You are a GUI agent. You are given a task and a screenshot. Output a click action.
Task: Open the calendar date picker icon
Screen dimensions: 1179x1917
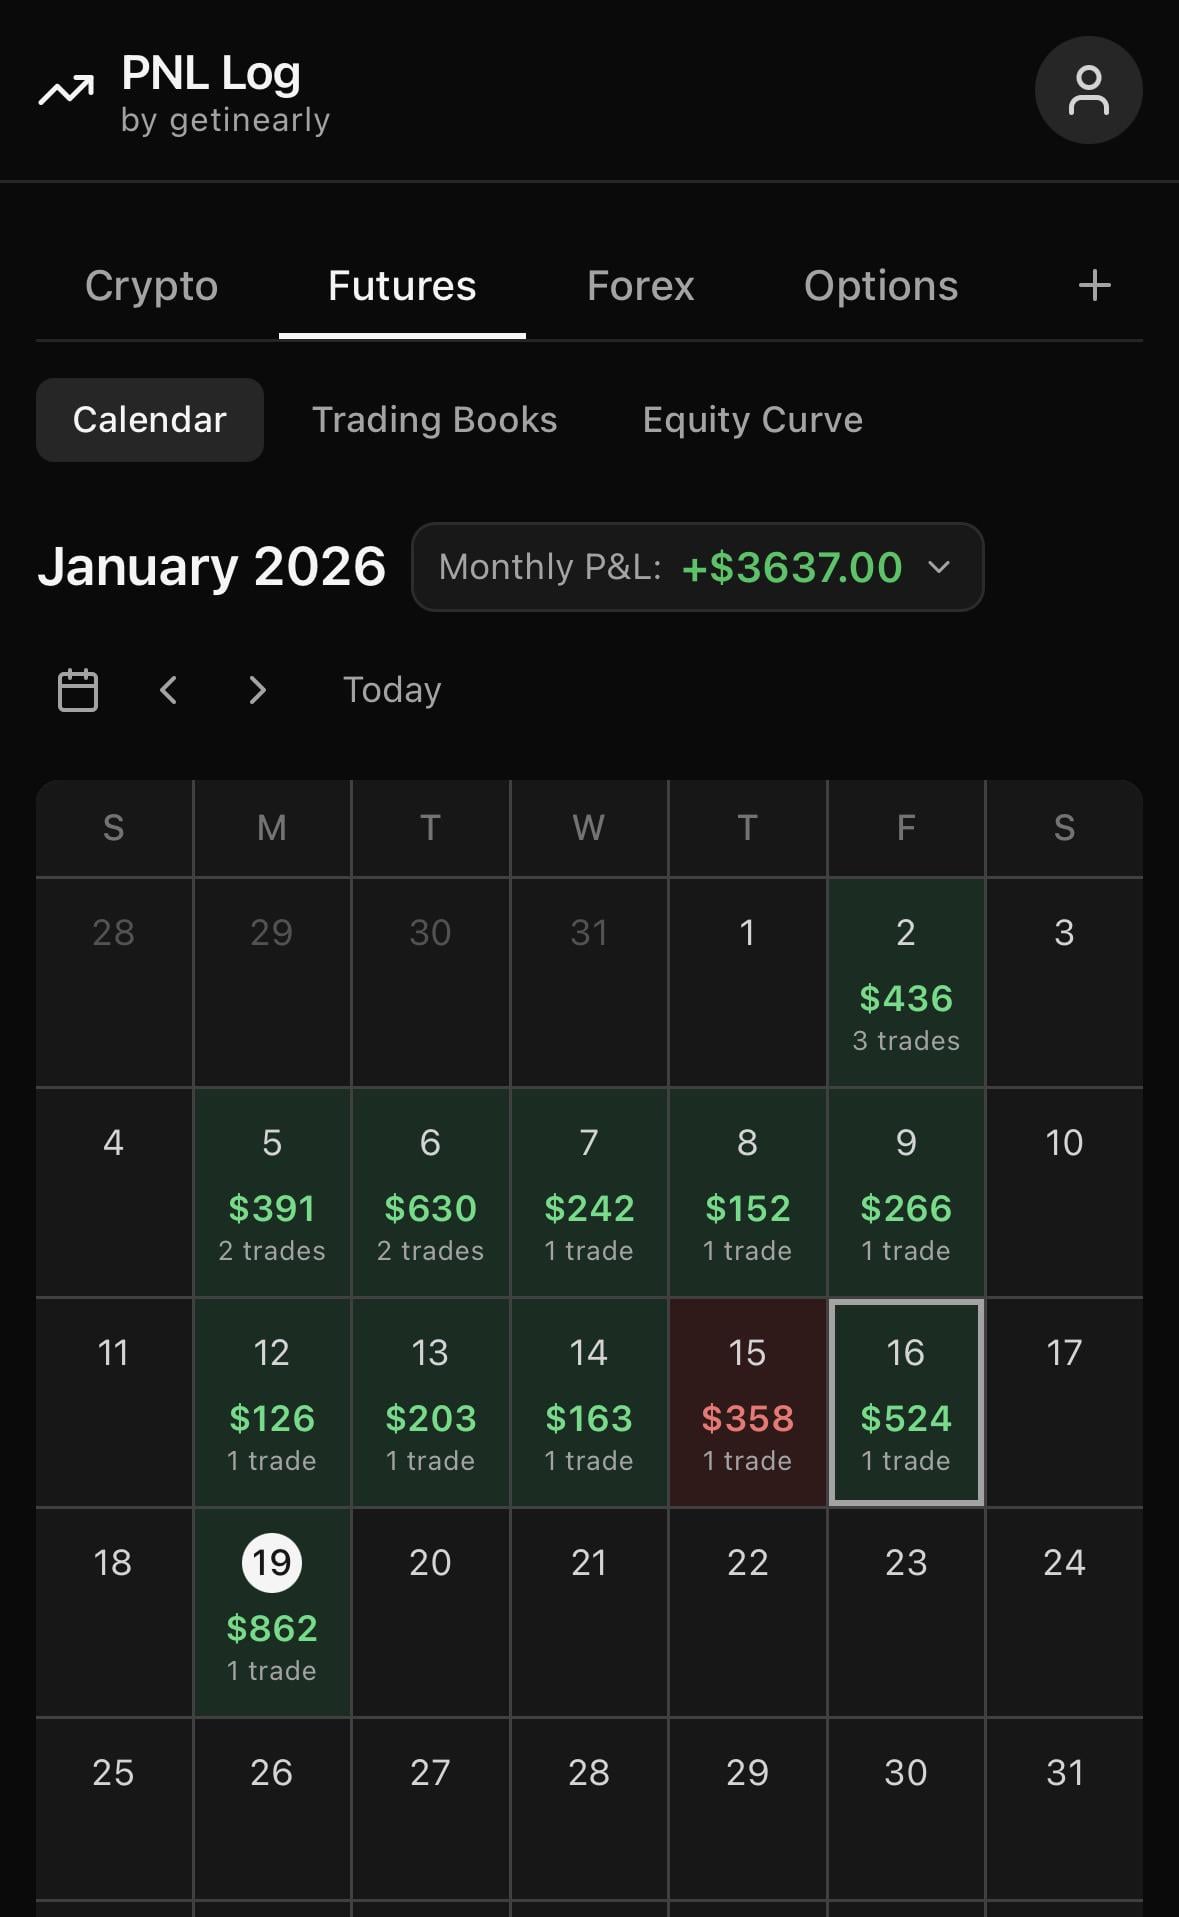[x=78, y=690]
